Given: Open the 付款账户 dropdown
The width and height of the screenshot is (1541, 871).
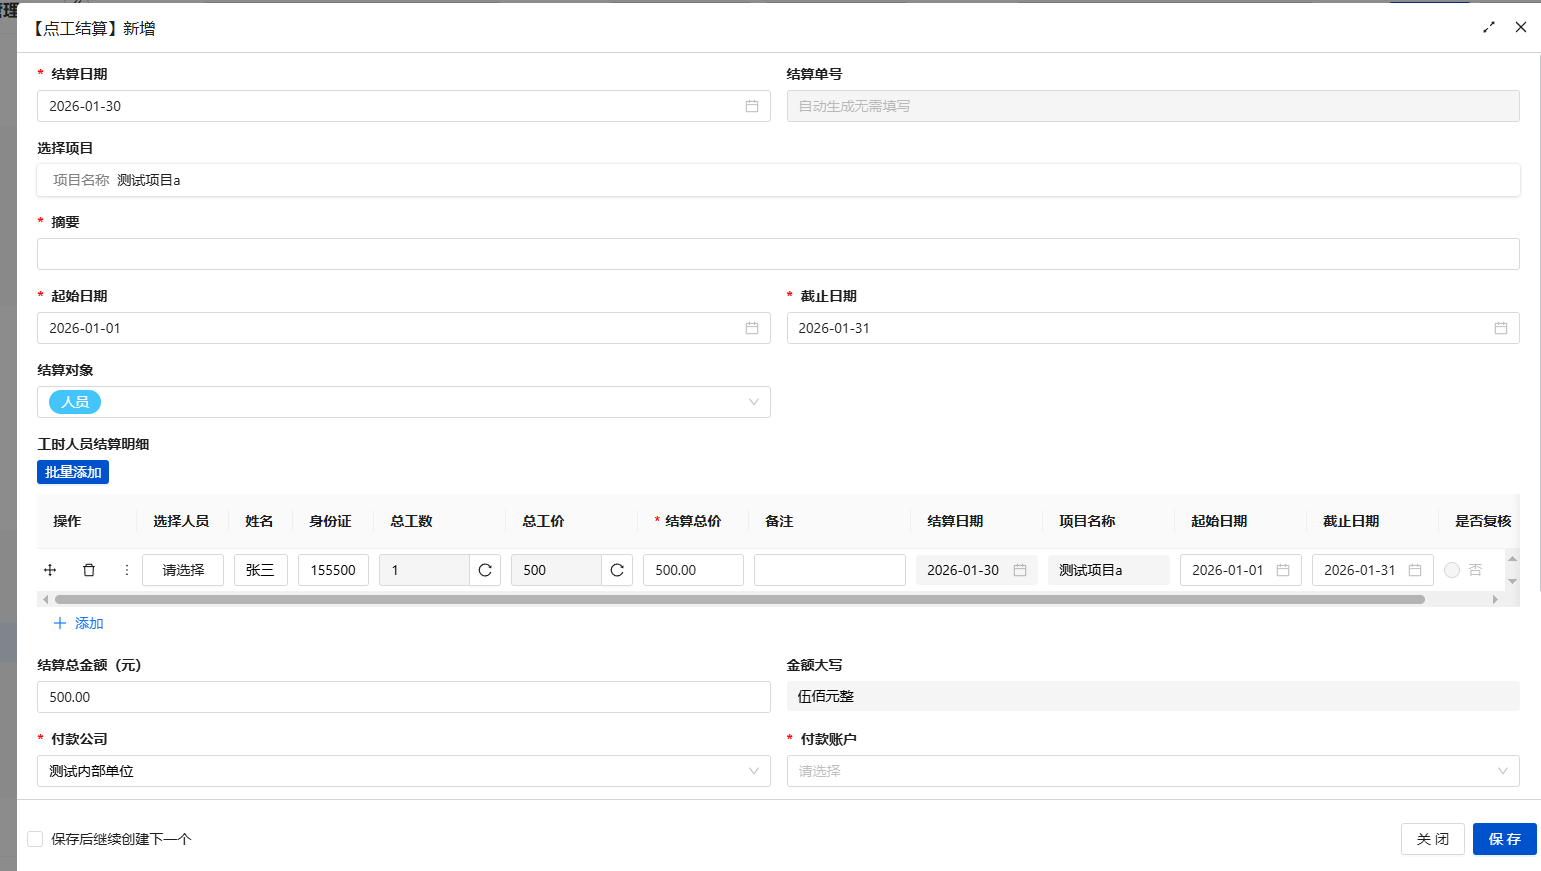Looking at the screenshot, I should [1502, 771].
